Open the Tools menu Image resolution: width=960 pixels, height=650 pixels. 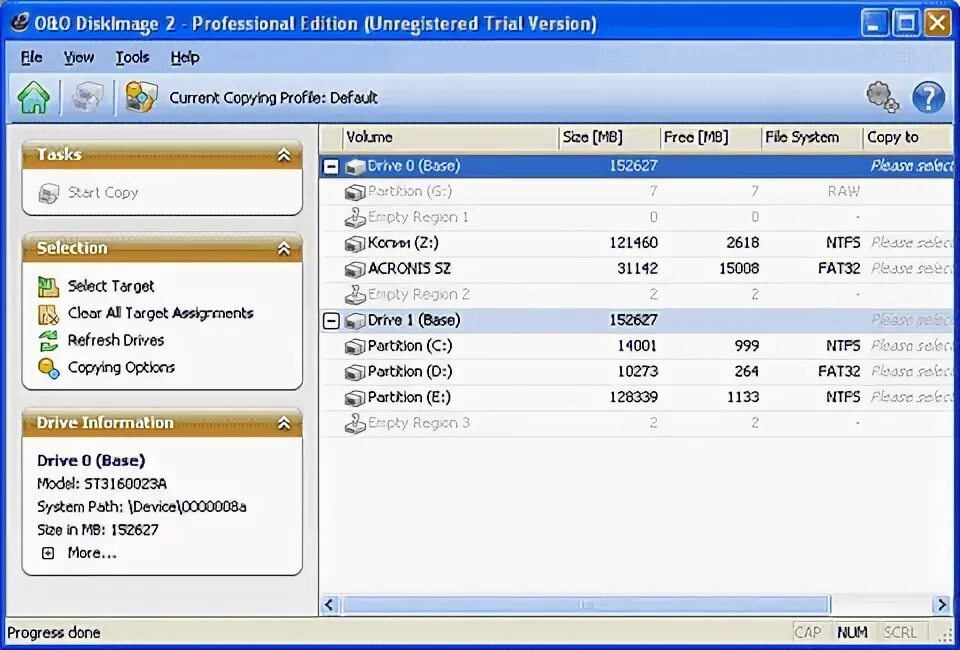132,58
